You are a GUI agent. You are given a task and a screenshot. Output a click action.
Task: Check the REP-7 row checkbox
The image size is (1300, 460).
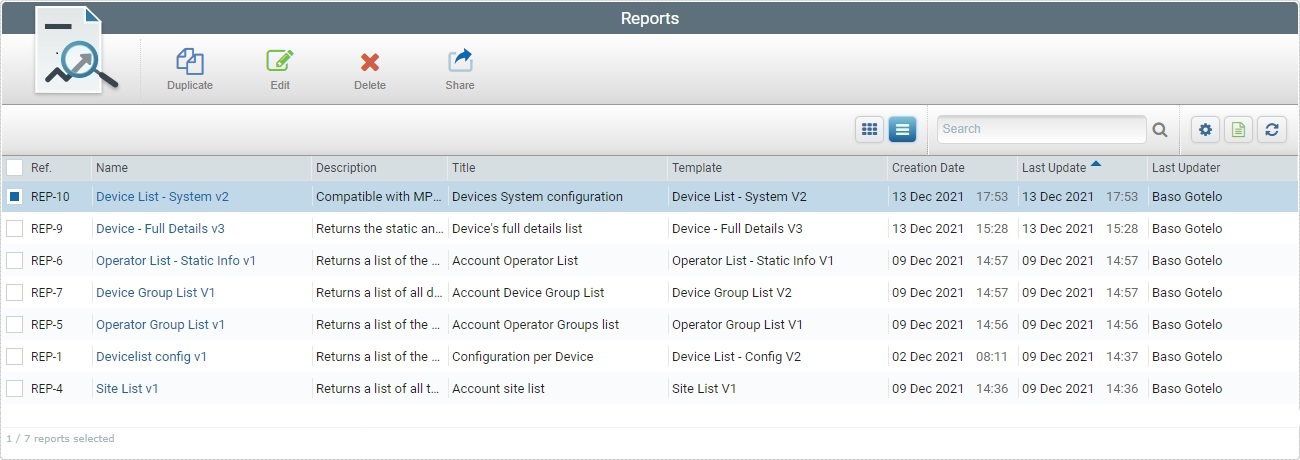point(14,293)
